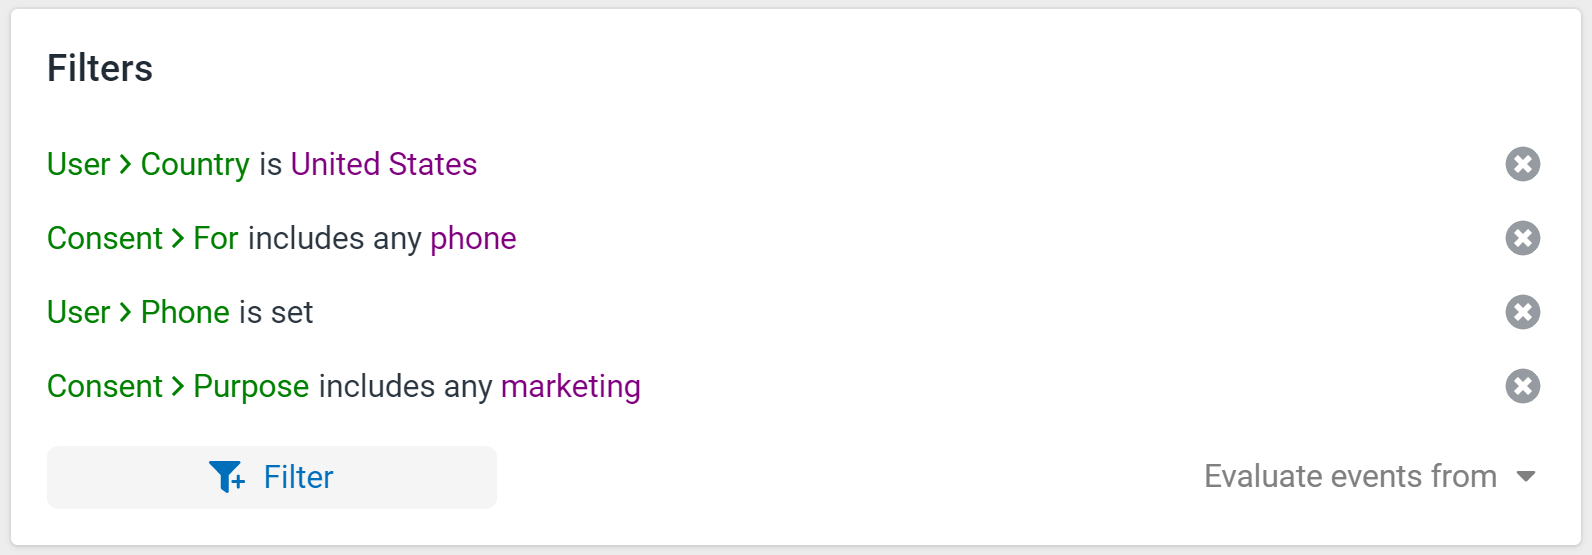The width and height of the screenshot is (1592, 555).
Task: Change 'includes any' operator on Consent For
Action: tap(334, 238)
